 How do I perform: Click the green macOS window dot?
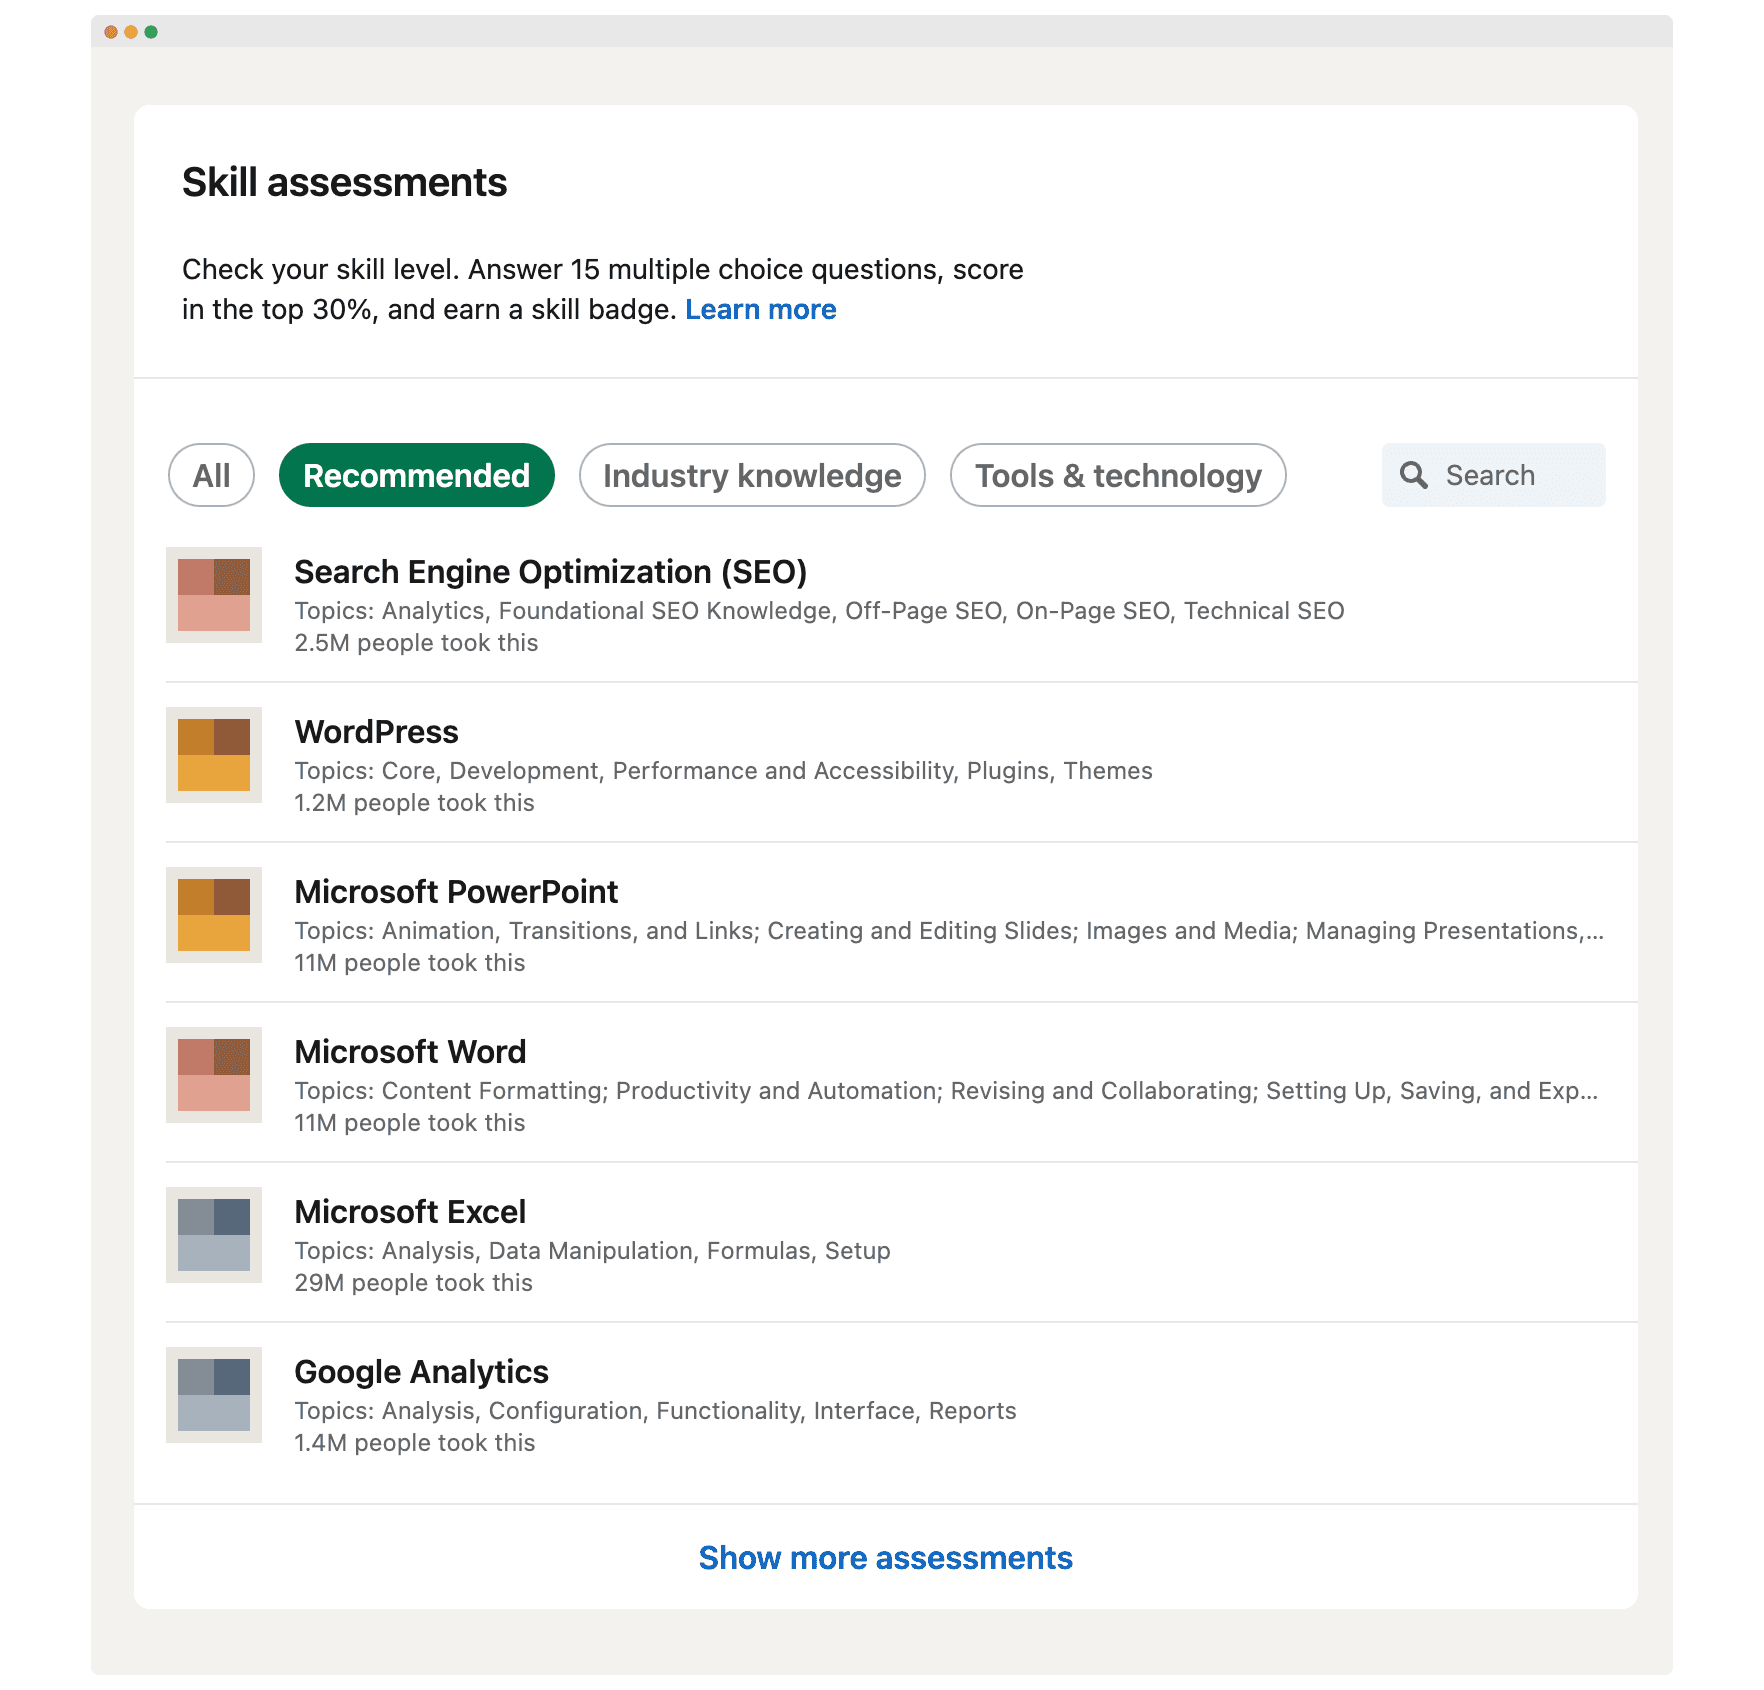coord(151,31)
